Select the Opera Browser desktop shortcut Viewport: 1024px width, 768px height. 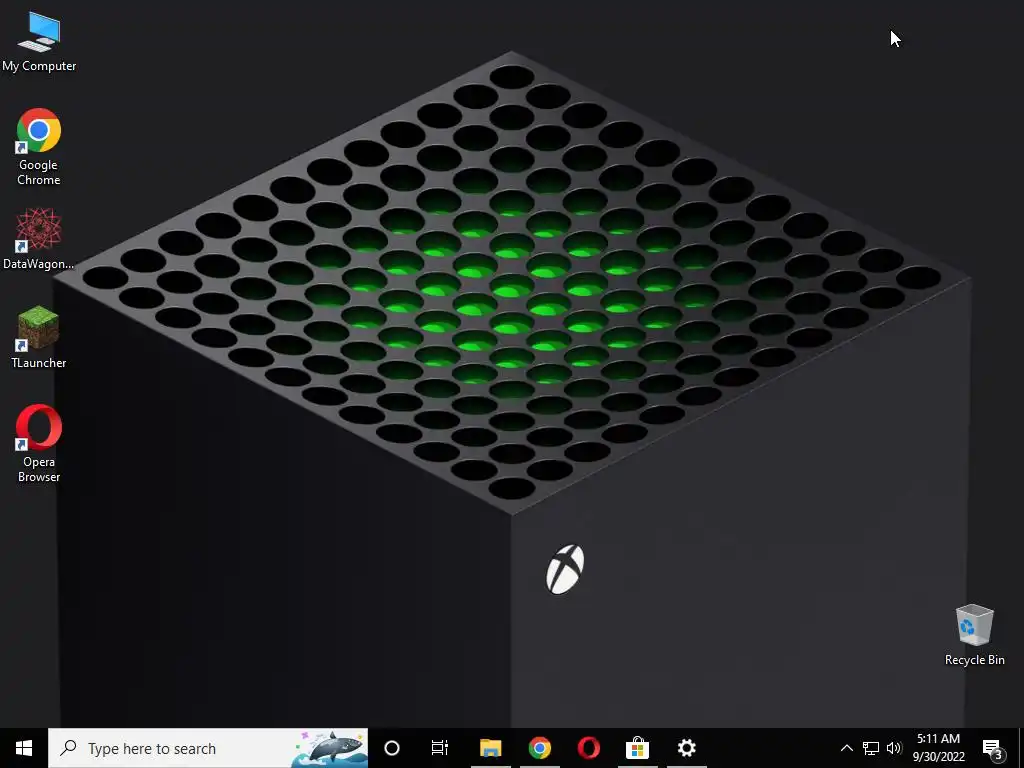click(39, 443)
